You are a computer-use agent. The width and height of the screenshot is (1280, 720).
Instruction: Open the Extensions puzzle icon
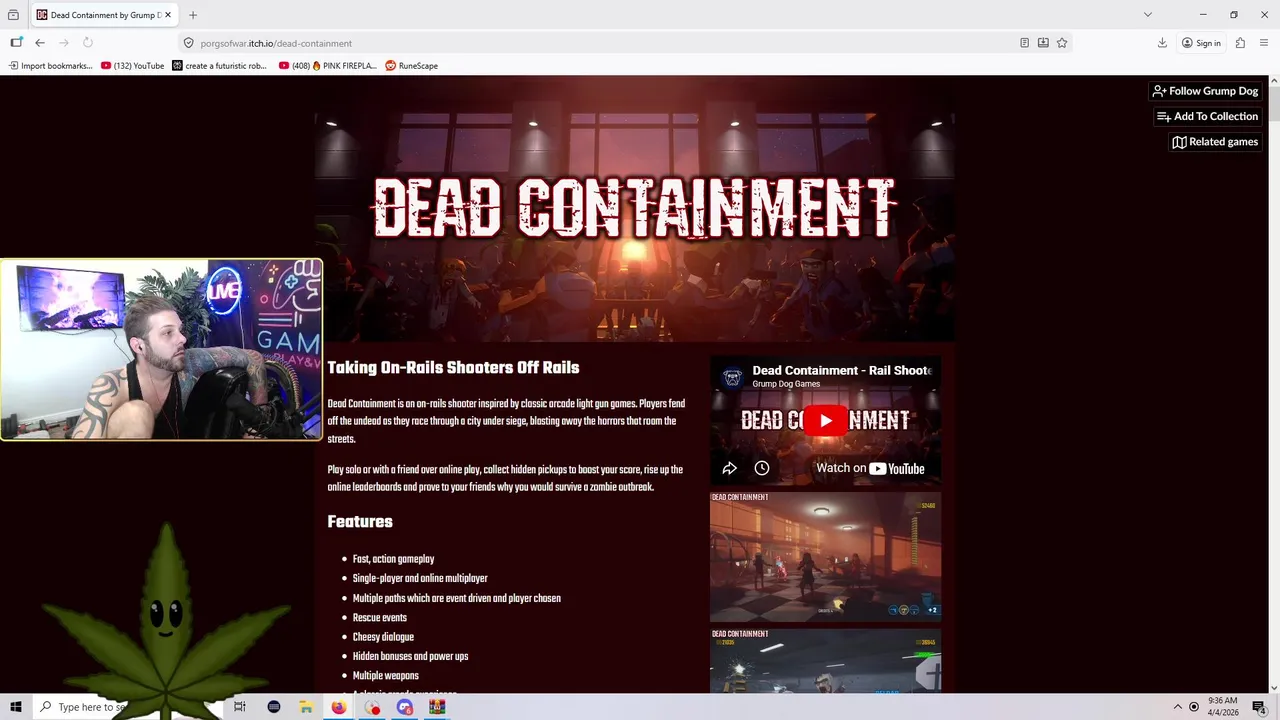point(1240,43)
